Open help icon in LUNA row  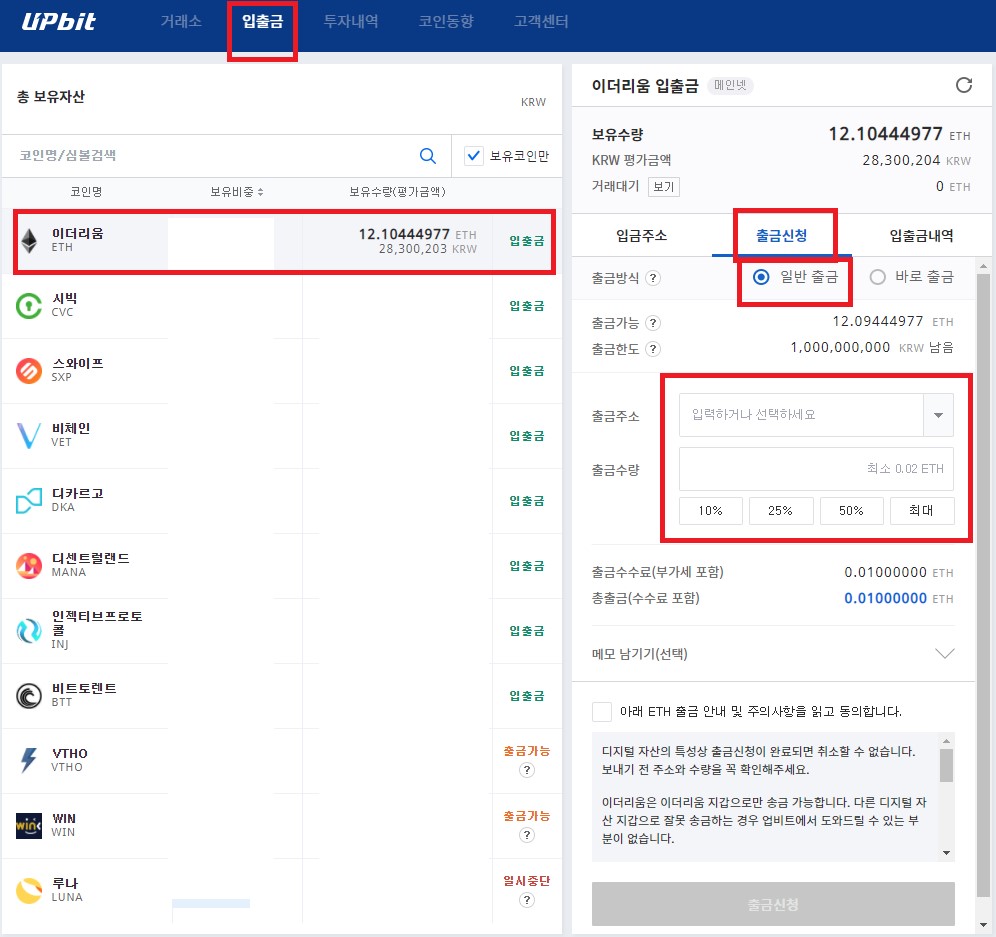pos(527,900)
